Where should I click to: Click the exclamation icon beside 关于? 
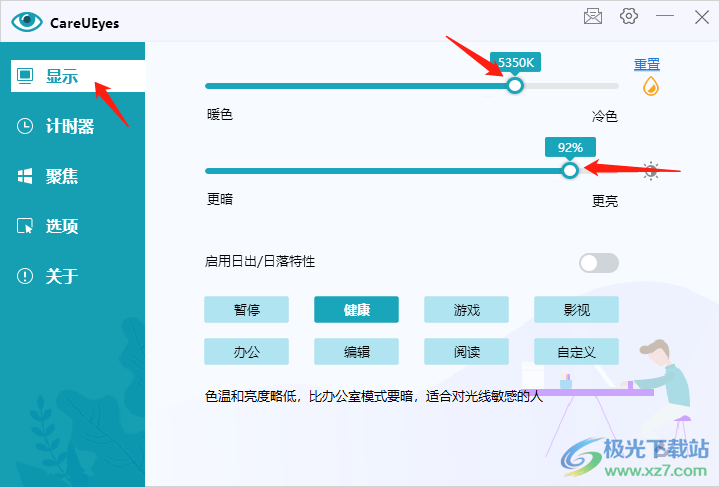click(x=25, y=276)
